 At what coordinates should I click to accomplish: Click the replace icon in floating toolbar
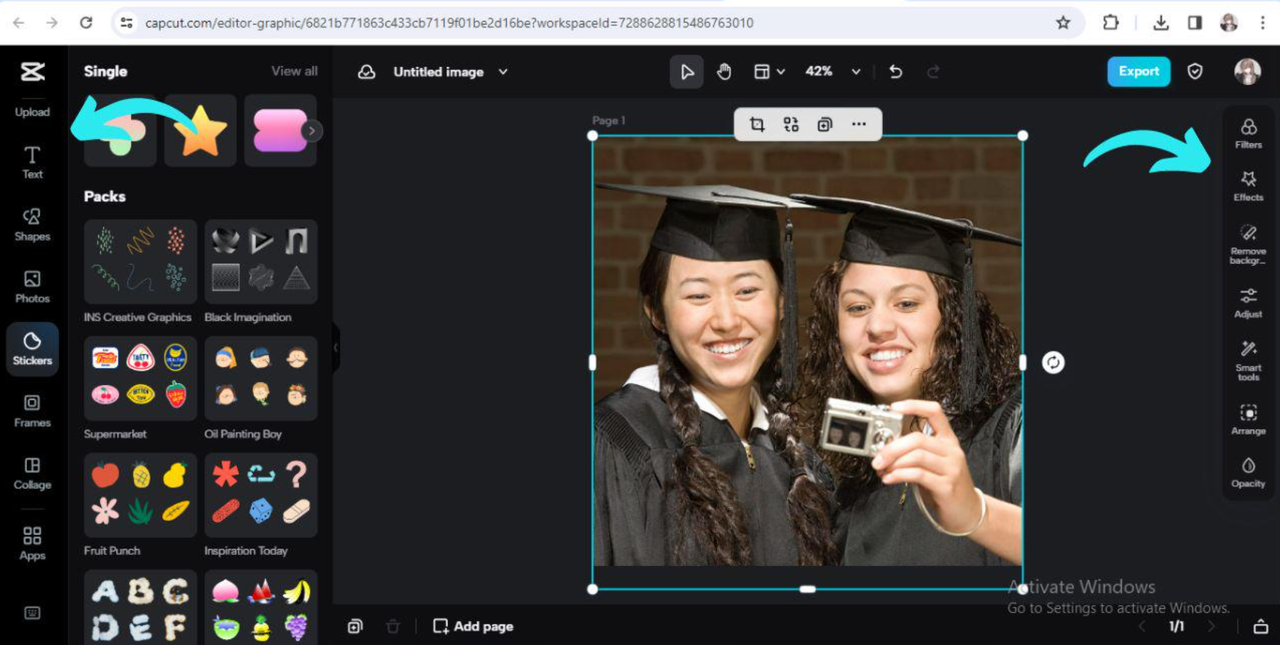point(791,124)
